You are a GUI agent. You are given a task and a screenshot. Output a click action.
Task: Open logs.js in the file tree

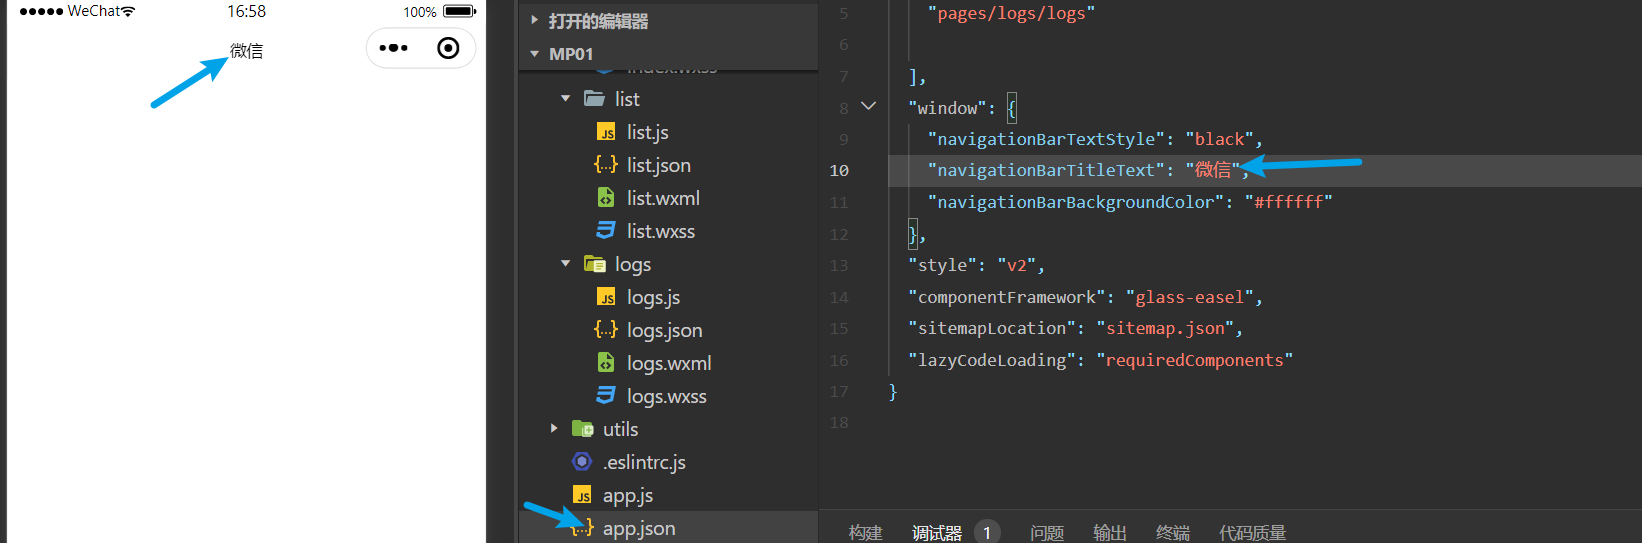[654, 297]
